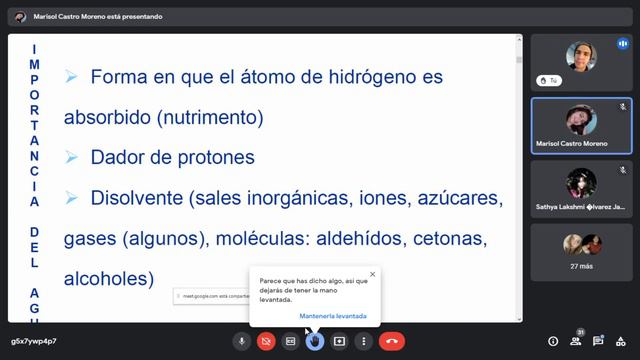The image size is (640, 360).
Task: Click the slide's scroll-up arrow
Action: (519, 39)
